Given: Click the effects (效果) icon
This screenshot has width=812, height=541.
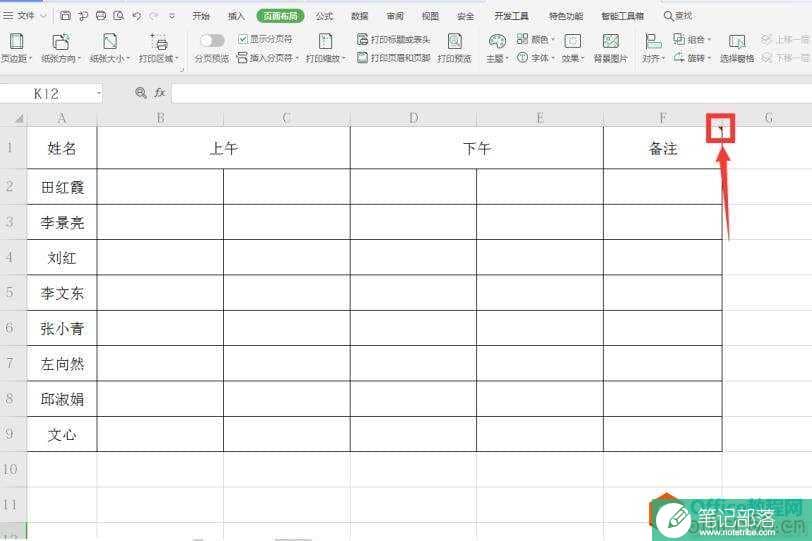Looking at the screenshot, I should click(x=572, y=41).
